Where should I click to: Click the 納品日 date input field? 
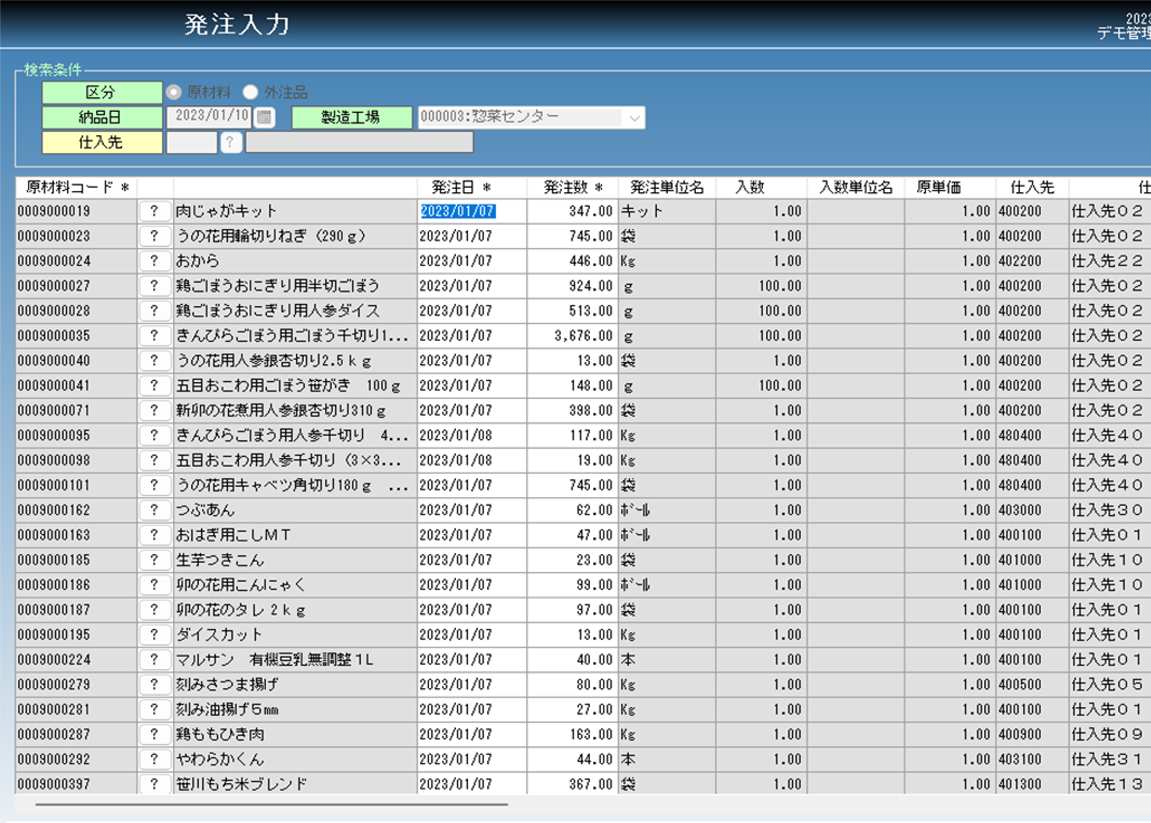(x=210, y=117)
